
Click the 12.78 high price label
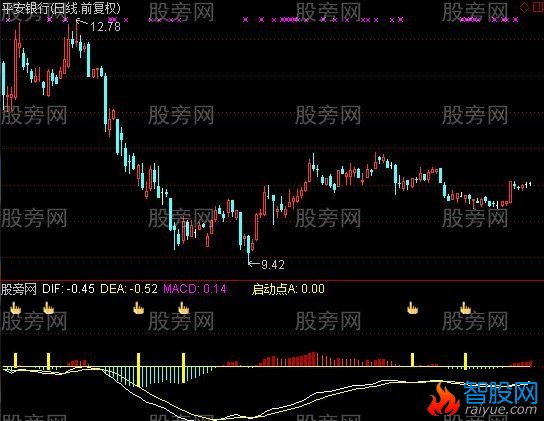point(105,27)
